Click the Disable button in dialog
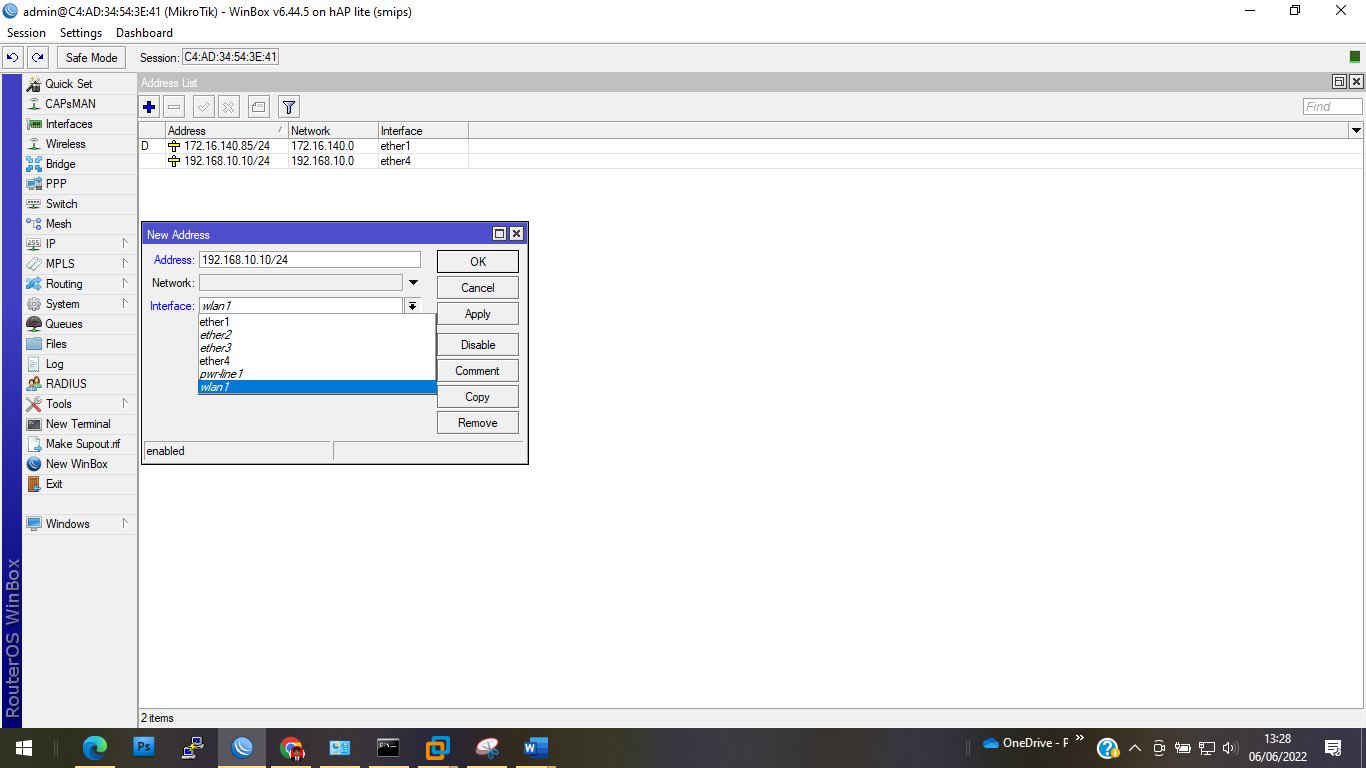 [x=478, y=345]
